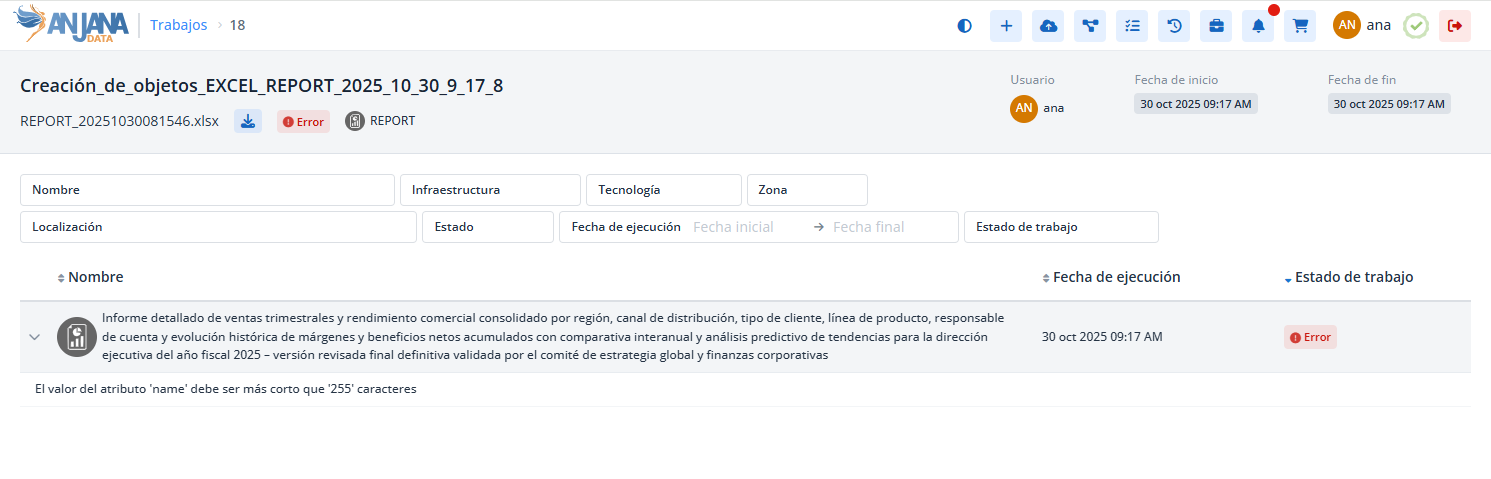Screen dimensions: 1491x479
Task: Open the cloud upload icon
Action: tap(1048, 26)
